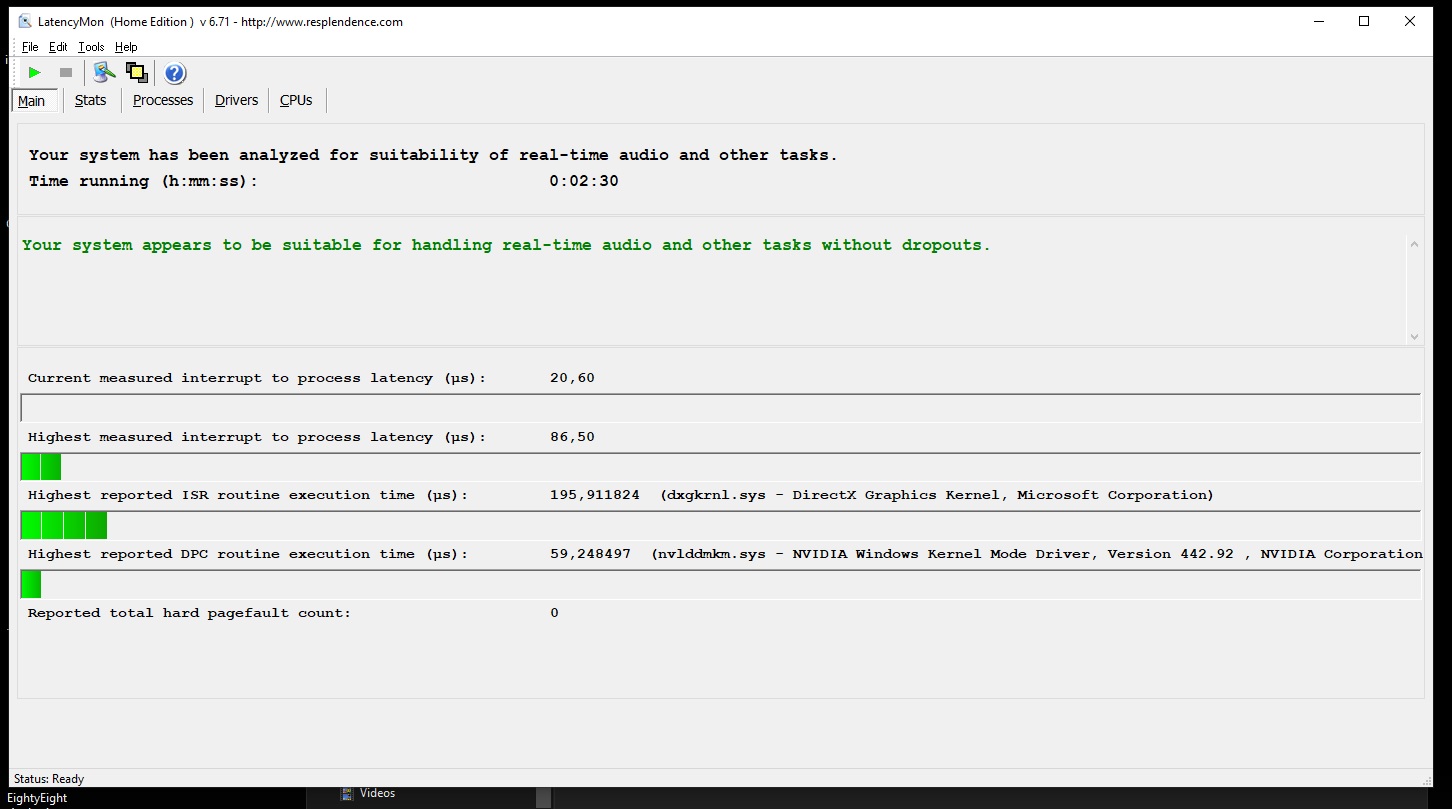Click the highest ISR execution time bar
The height and width of the screenshot is (809, 1452).
[720, 525]
